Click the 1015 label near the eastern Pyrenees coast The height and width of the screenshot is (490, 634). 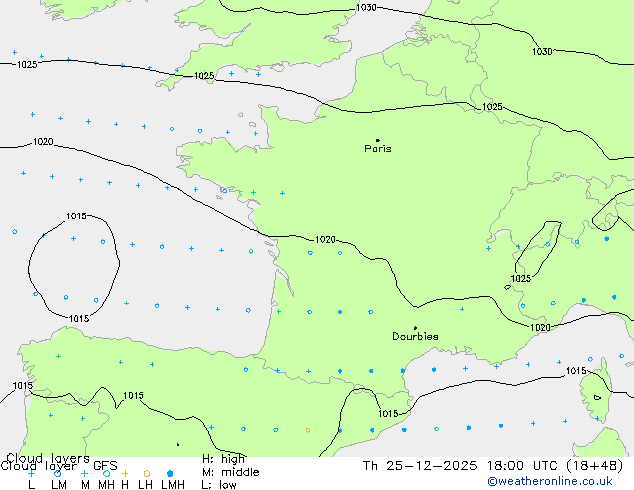(388, 414)
